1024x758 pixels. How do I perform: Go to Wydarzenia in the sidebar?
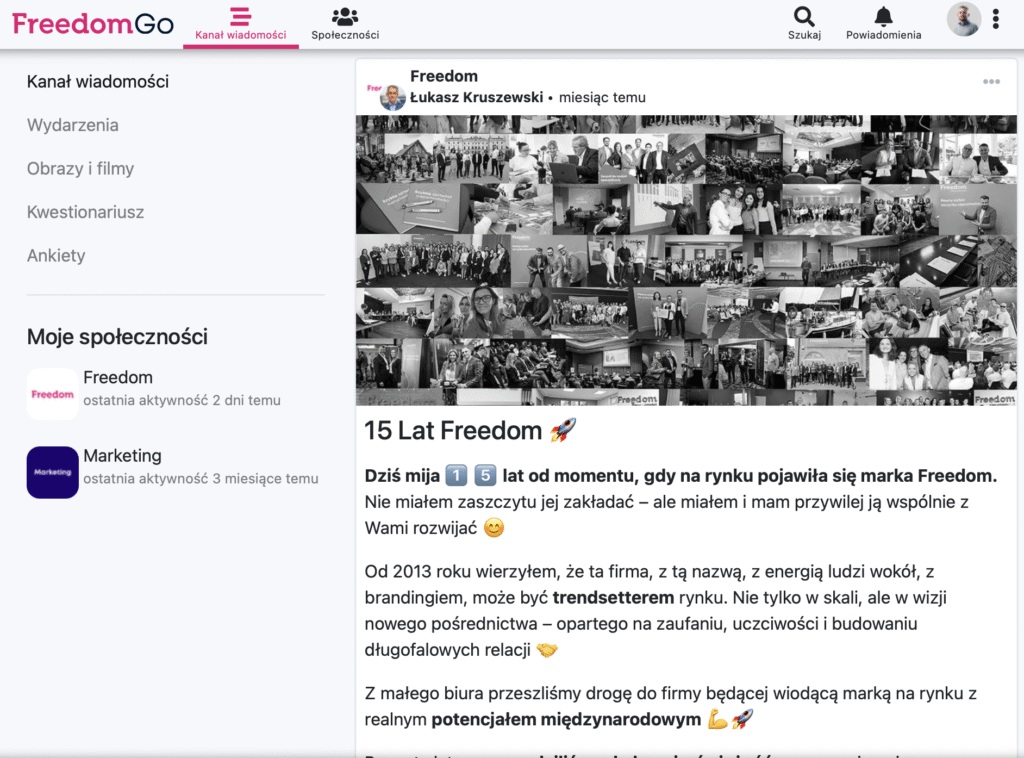[73, 125]
